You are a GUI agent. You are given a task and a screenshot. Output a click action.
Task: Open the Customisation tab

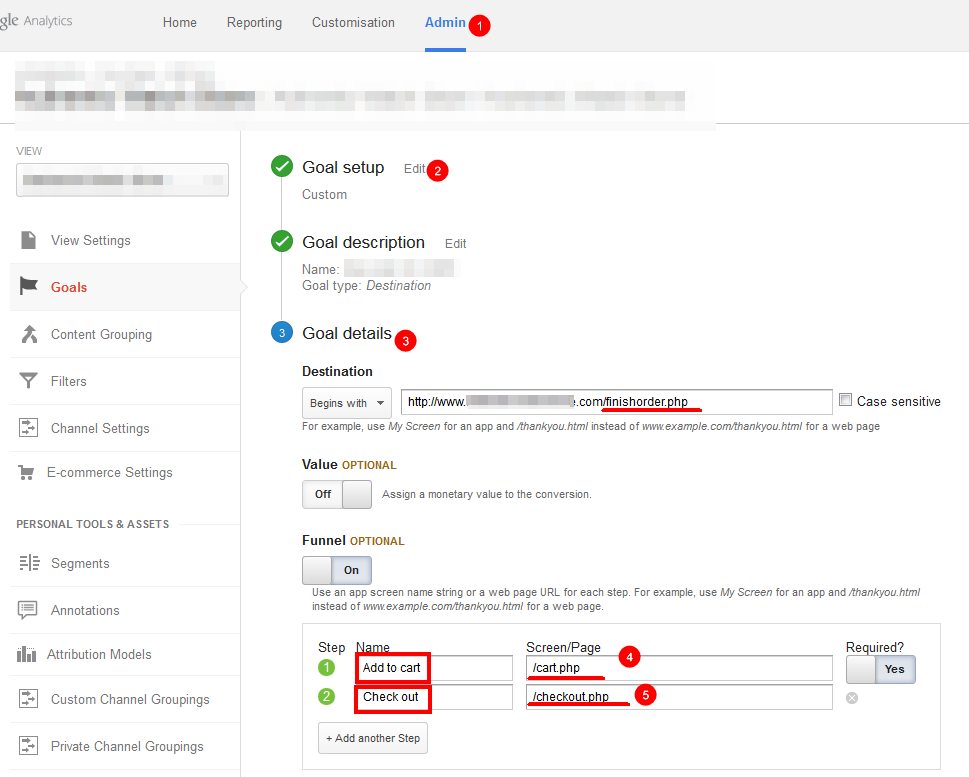tap(353, 22)
